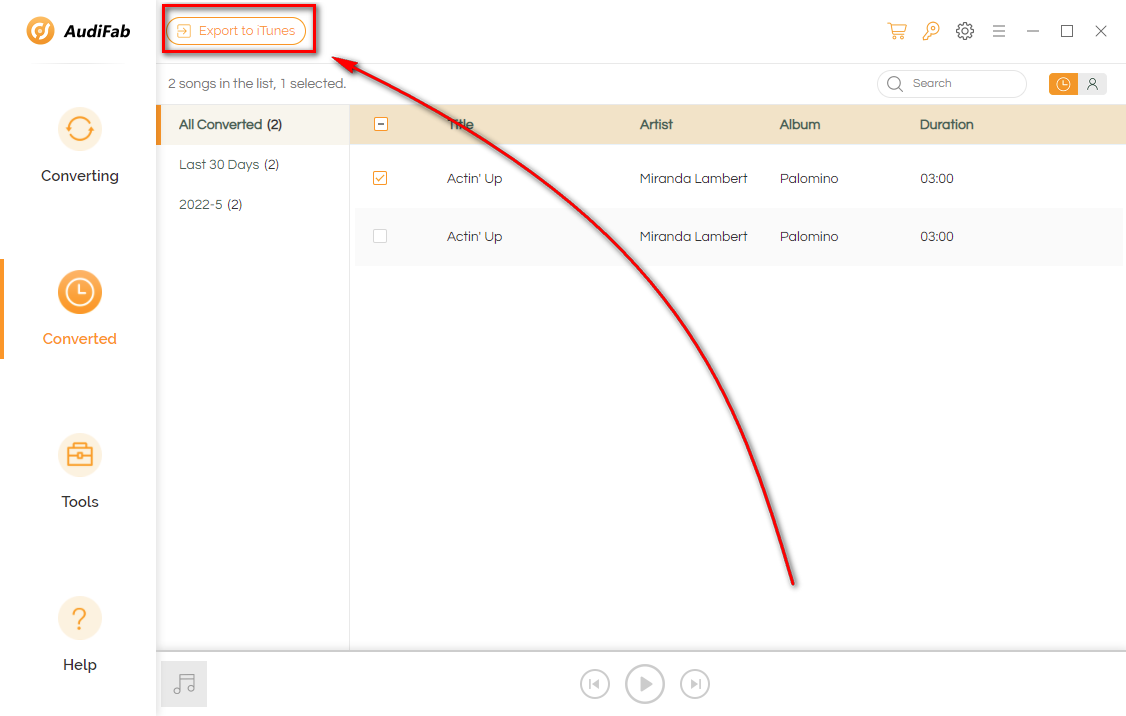Open the settings gear icon
1126x716 pixels.
tap(964, 31)
